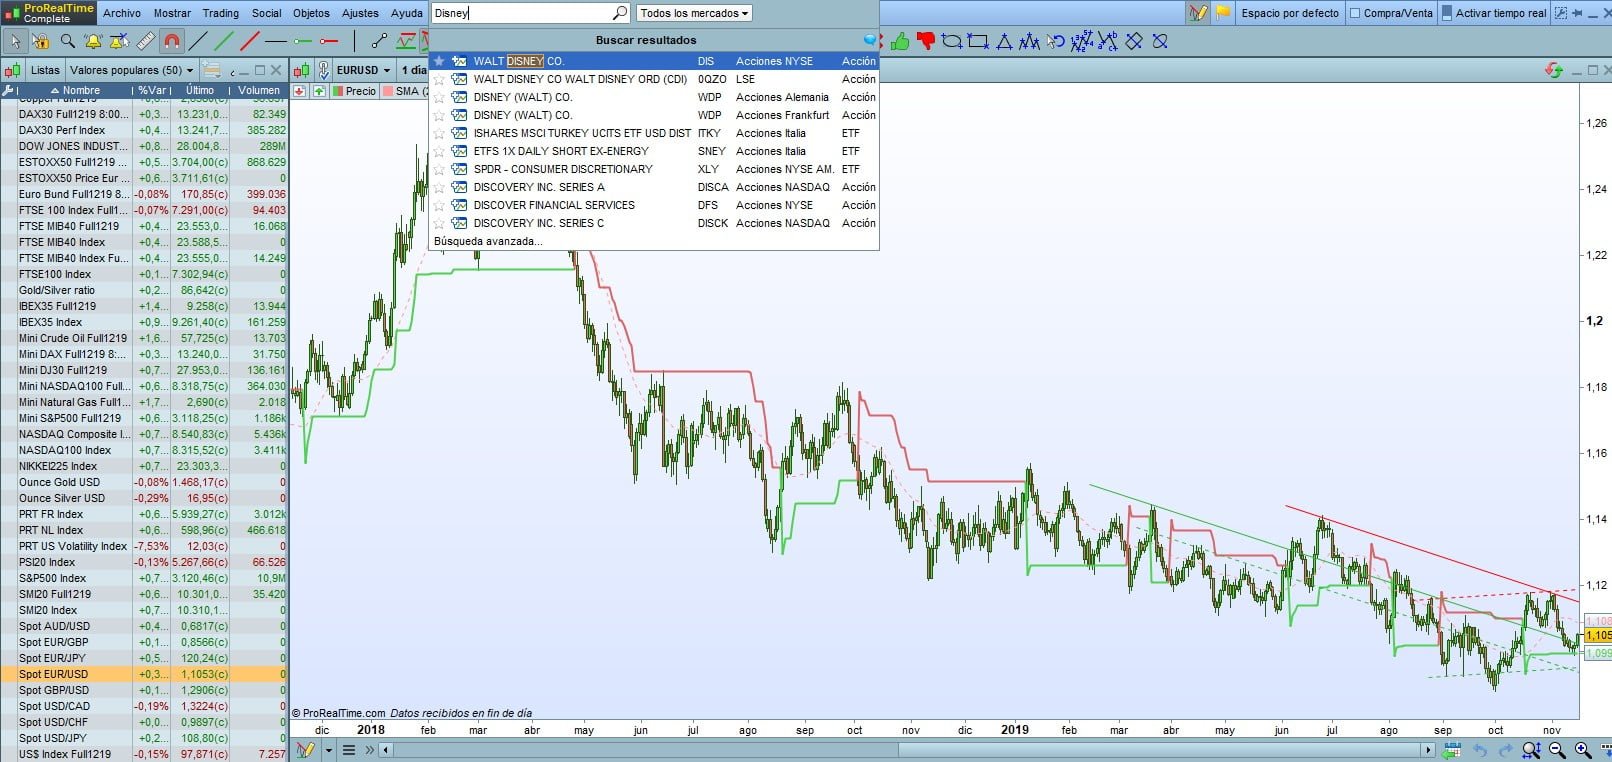Image resolution: width=1612 pixels, height=762 pixels.
Task: Pick the green horizontal ray tool
Action: pyautogui.click(x=302, y=41)
